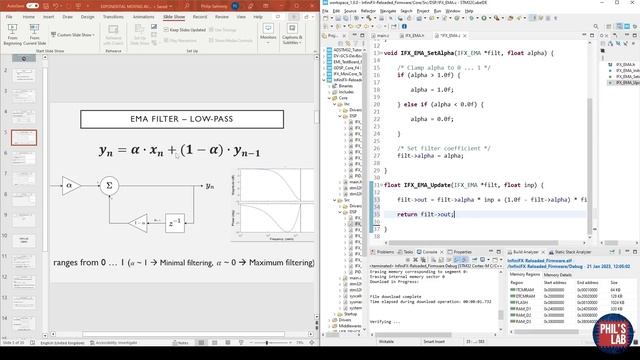
Task: Click the Collapse All icon in Project Explorer
Action: 341,43
